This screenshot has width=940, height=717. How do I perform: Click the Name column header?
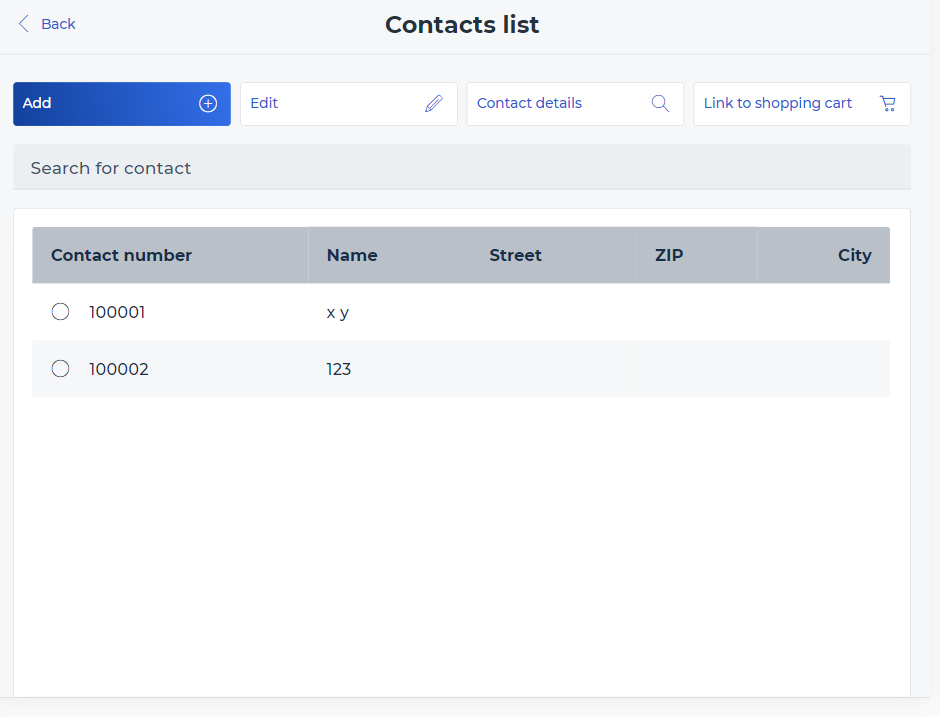point(352,255)
